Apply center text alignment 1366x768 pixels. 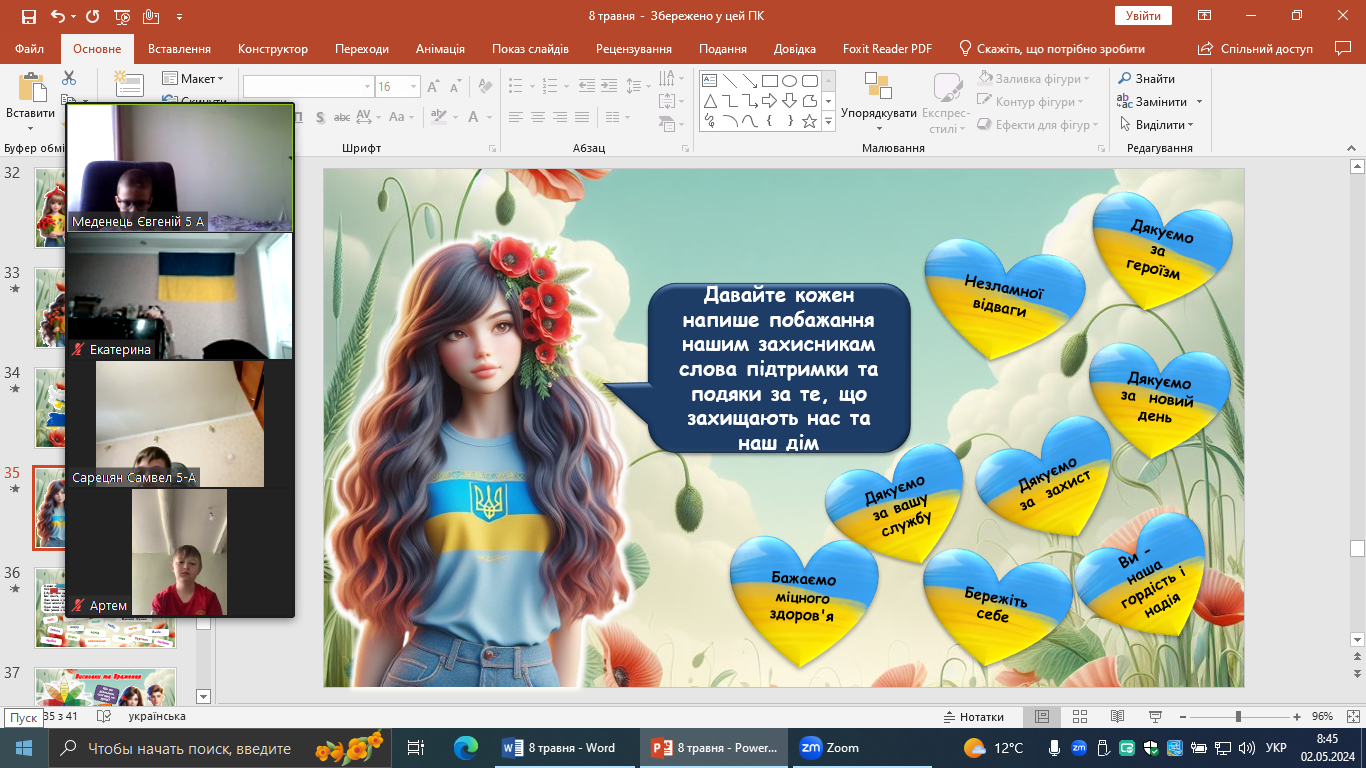click(x=537, y=117)
